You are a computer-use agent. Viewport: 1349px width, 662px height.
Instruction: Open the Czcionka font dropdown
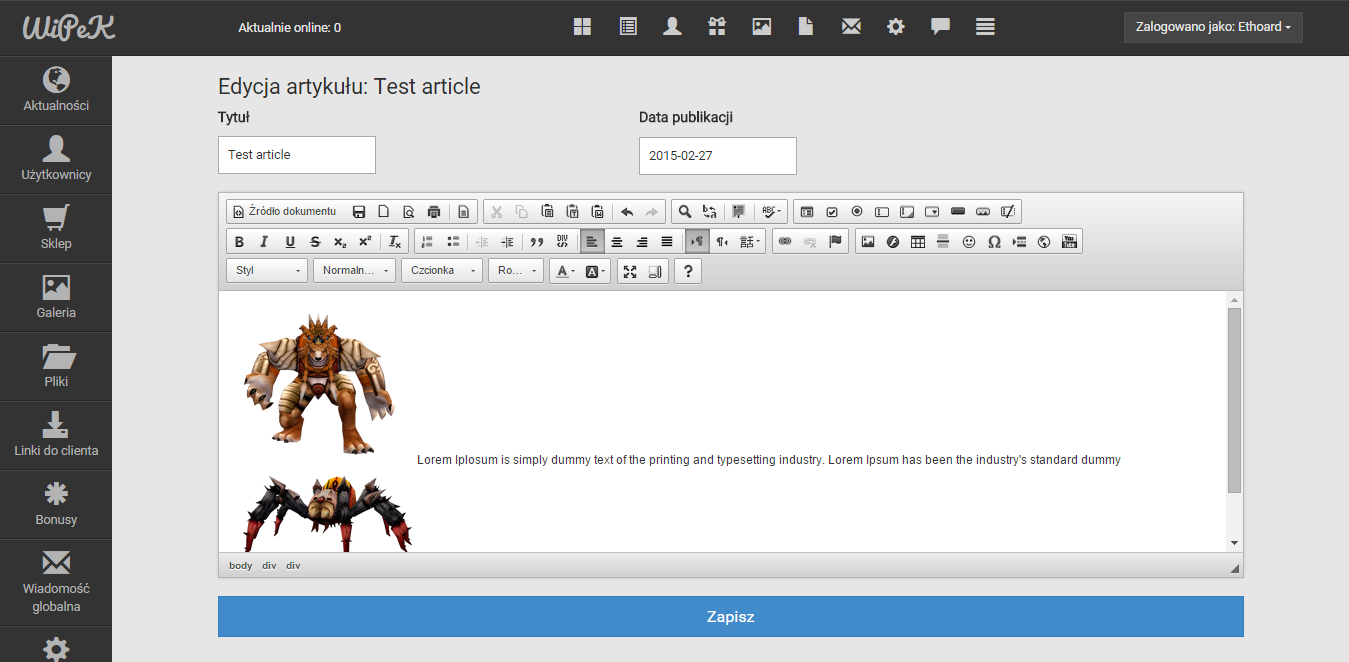coord(442,271)
